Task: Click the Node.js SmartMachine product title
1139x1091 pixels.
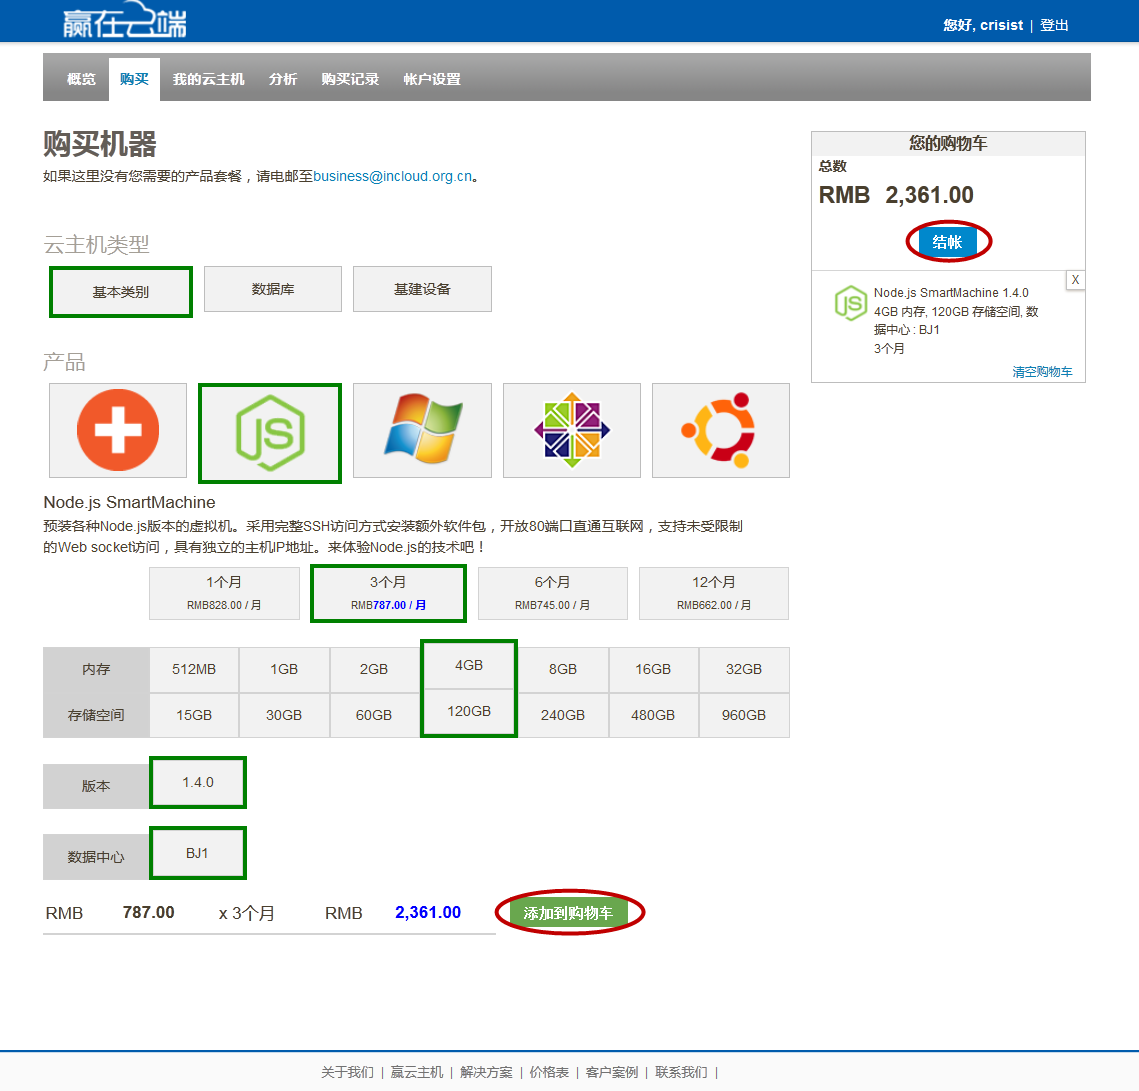Action: (x=129, y=502)
